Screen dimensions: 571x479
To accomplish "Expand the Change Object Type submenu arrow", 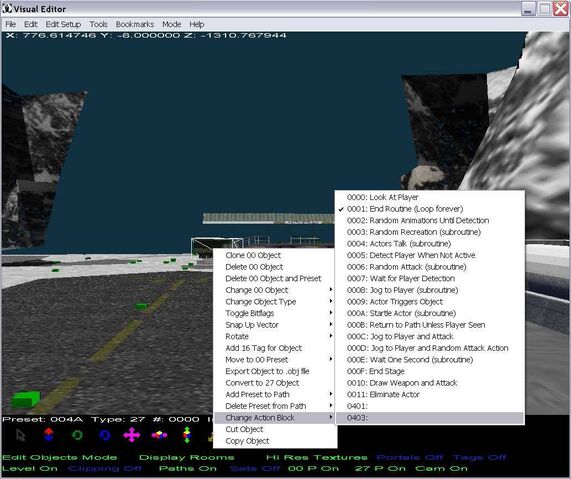I will pyautogui.click(x=331, y=301).
